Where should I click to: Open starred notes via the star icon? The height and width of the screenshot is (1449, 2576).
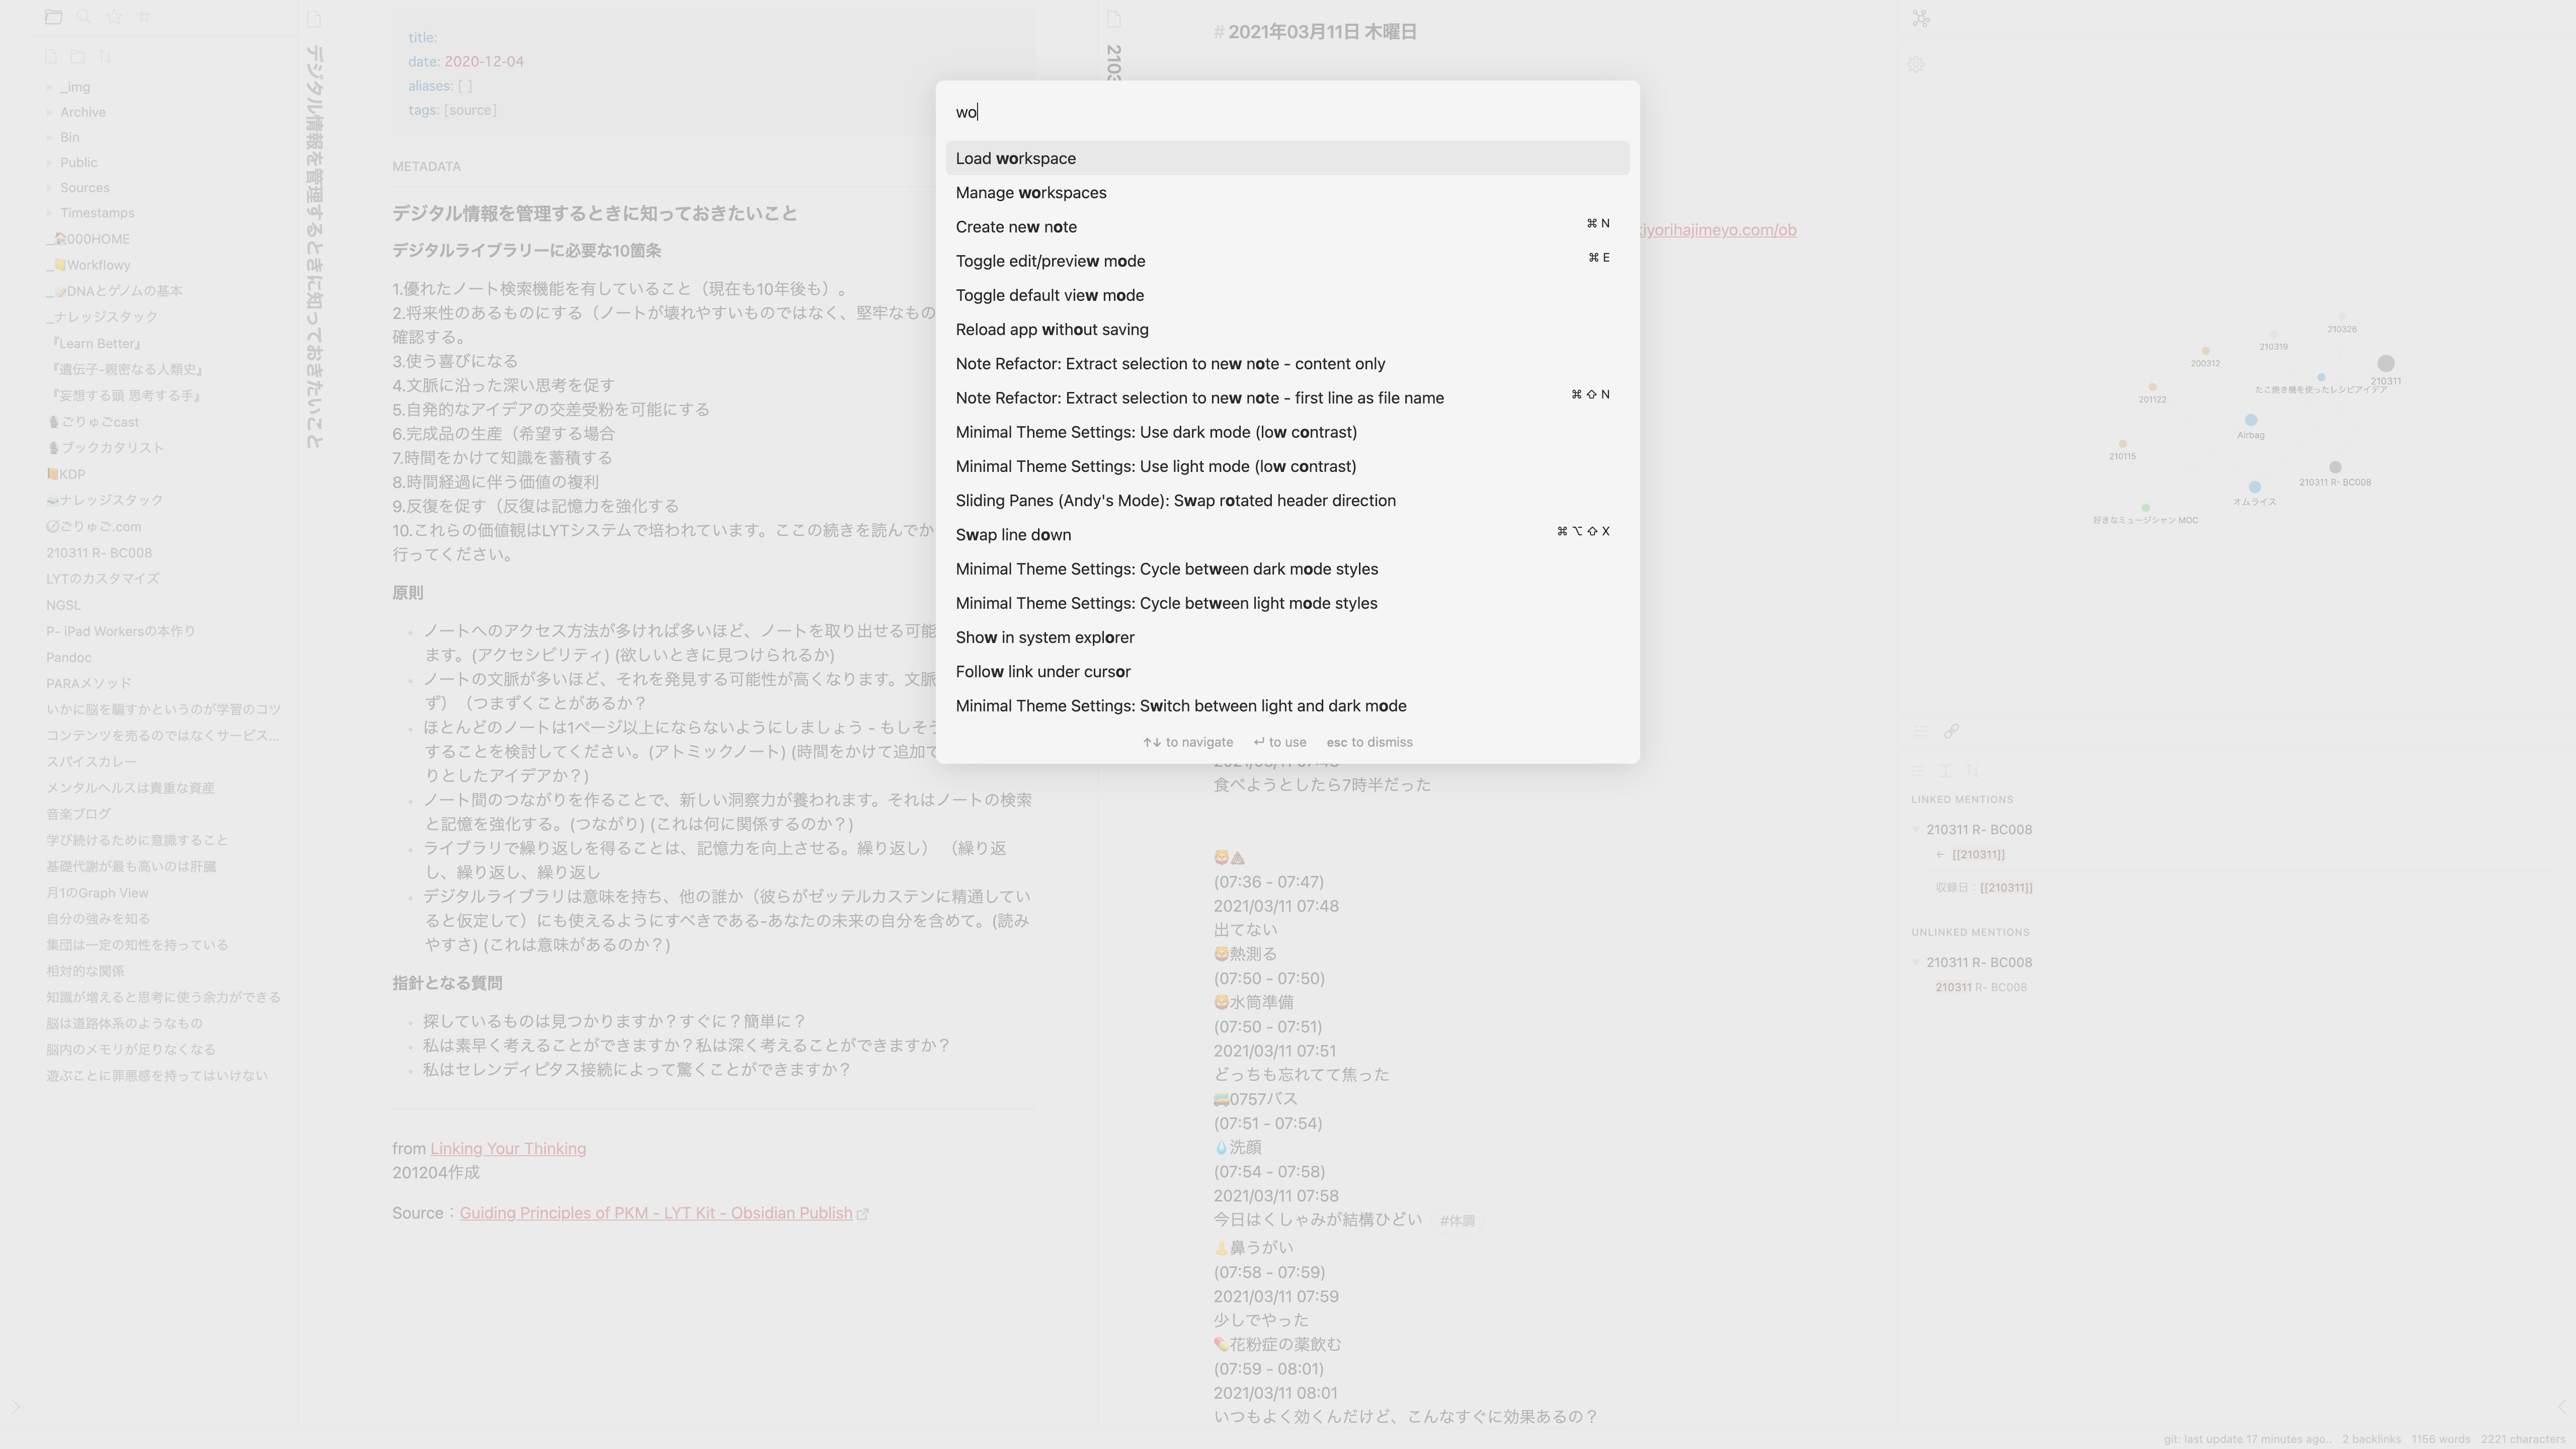point(114,17)
